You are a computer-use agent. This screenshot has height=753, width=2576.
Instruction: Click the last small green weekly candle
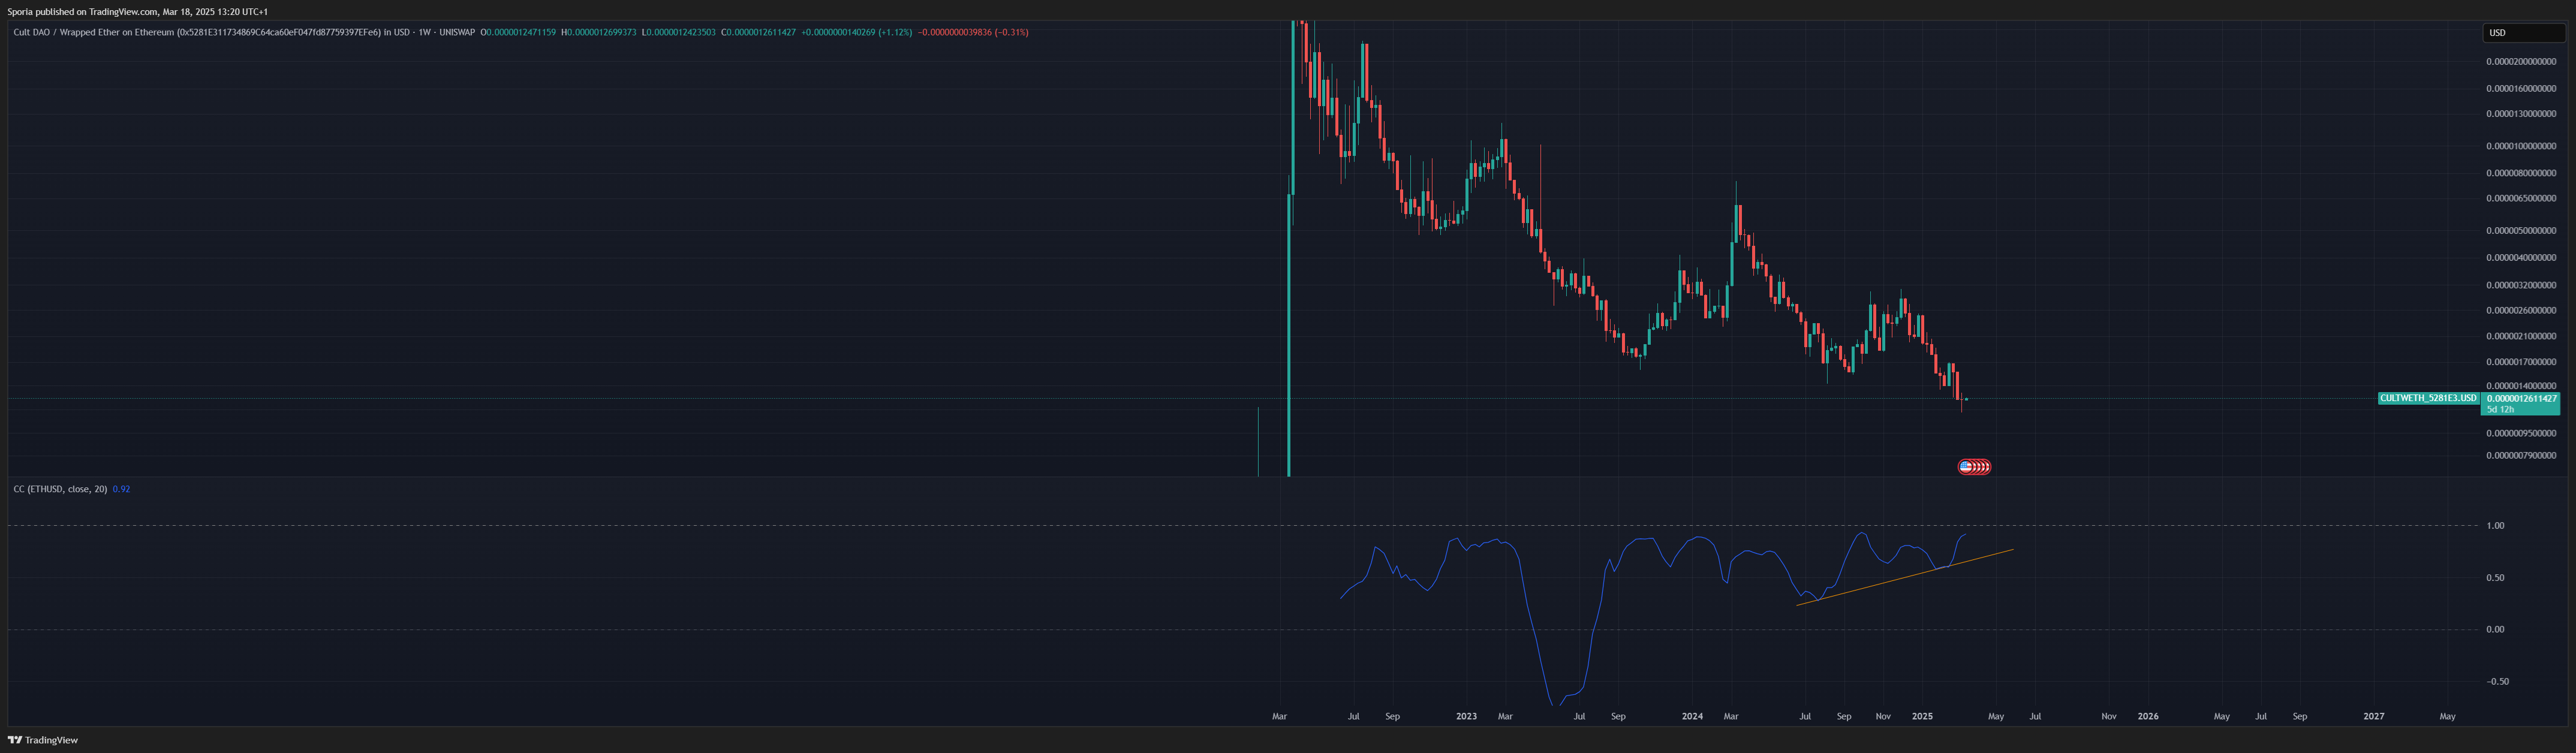coord(1966,399)
